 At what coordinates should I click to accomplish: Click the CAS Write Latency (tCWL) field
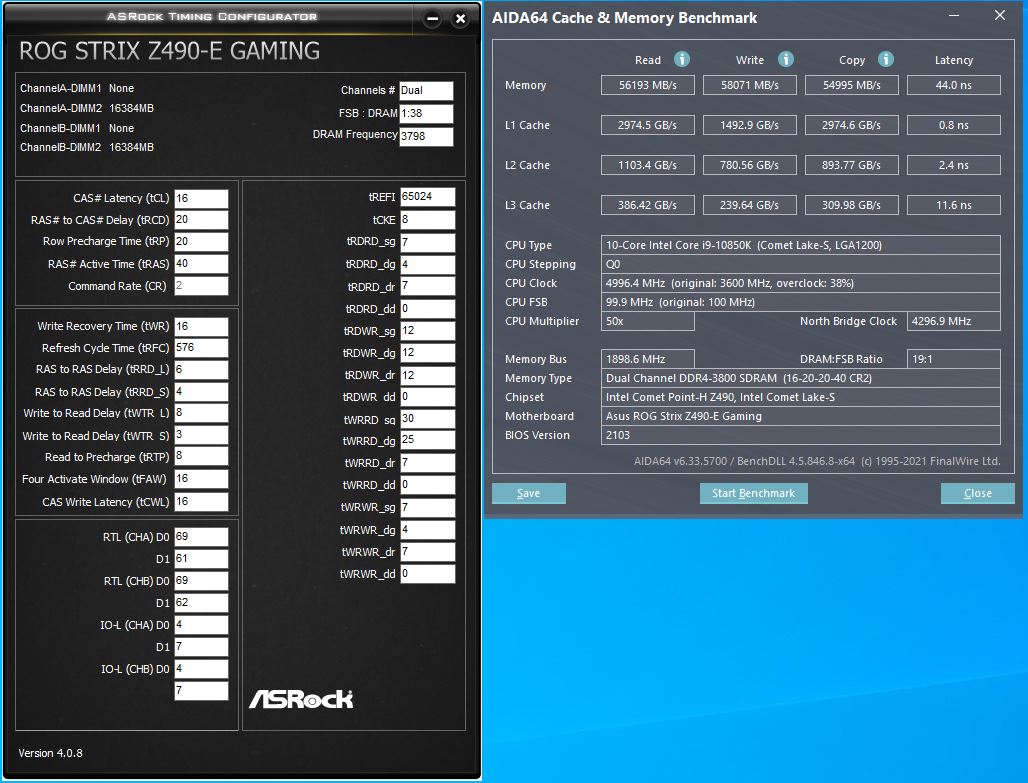201,502
